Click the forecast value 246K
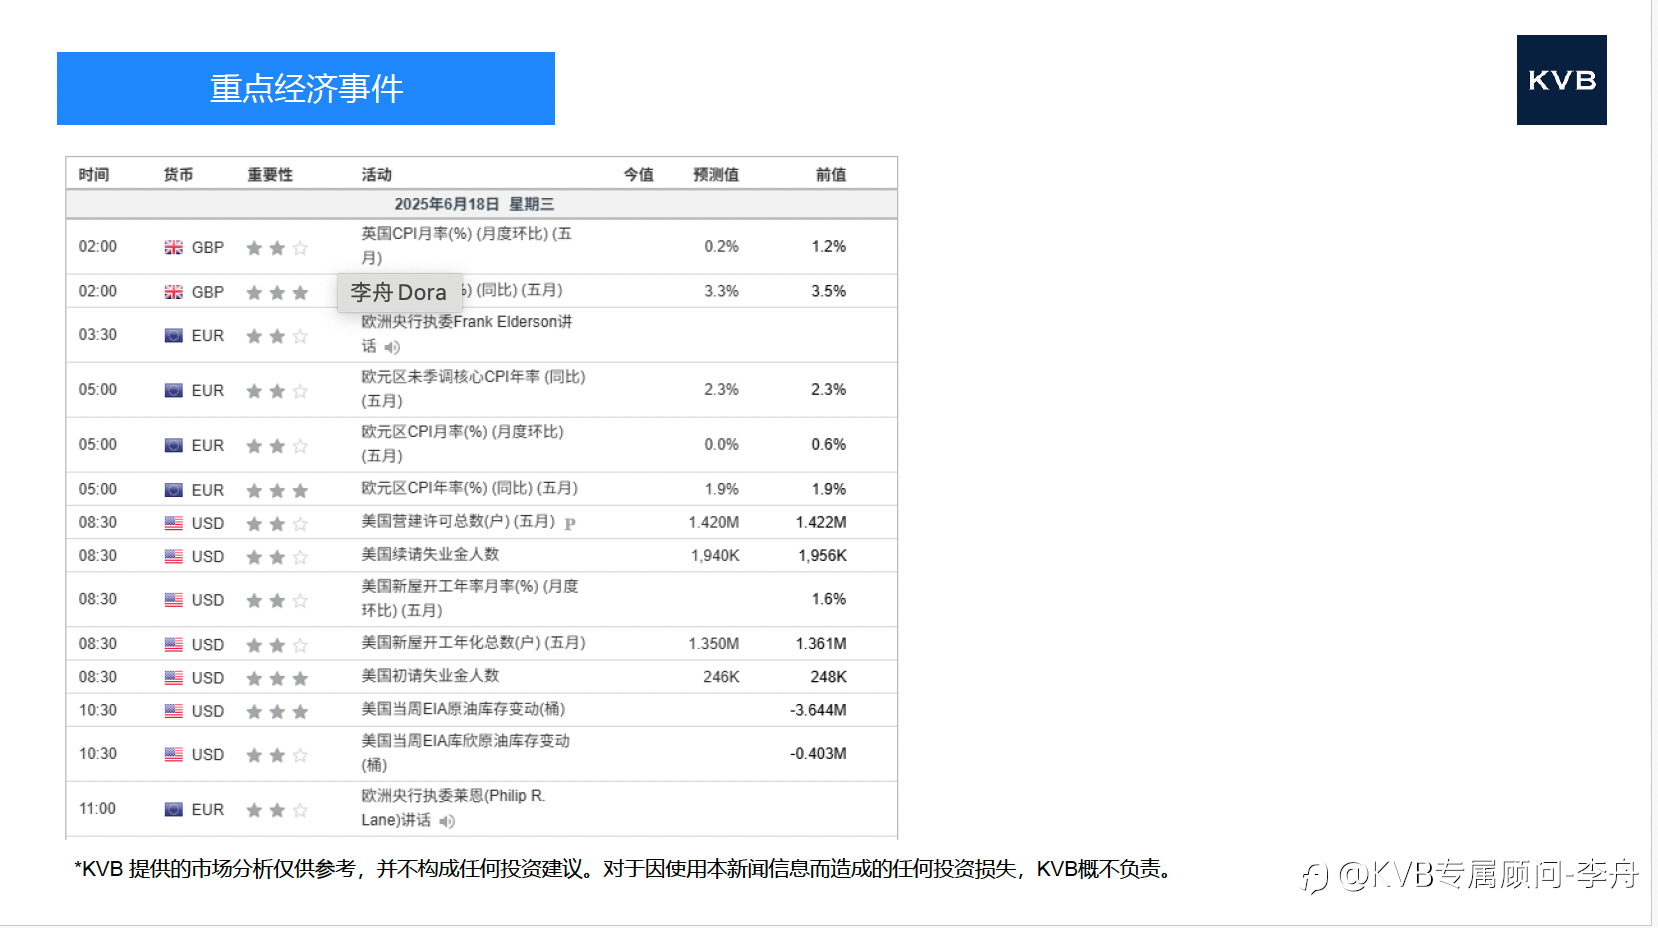This screenshot has width=1658, height=928. pyautogui.click(x=721, y=677)
